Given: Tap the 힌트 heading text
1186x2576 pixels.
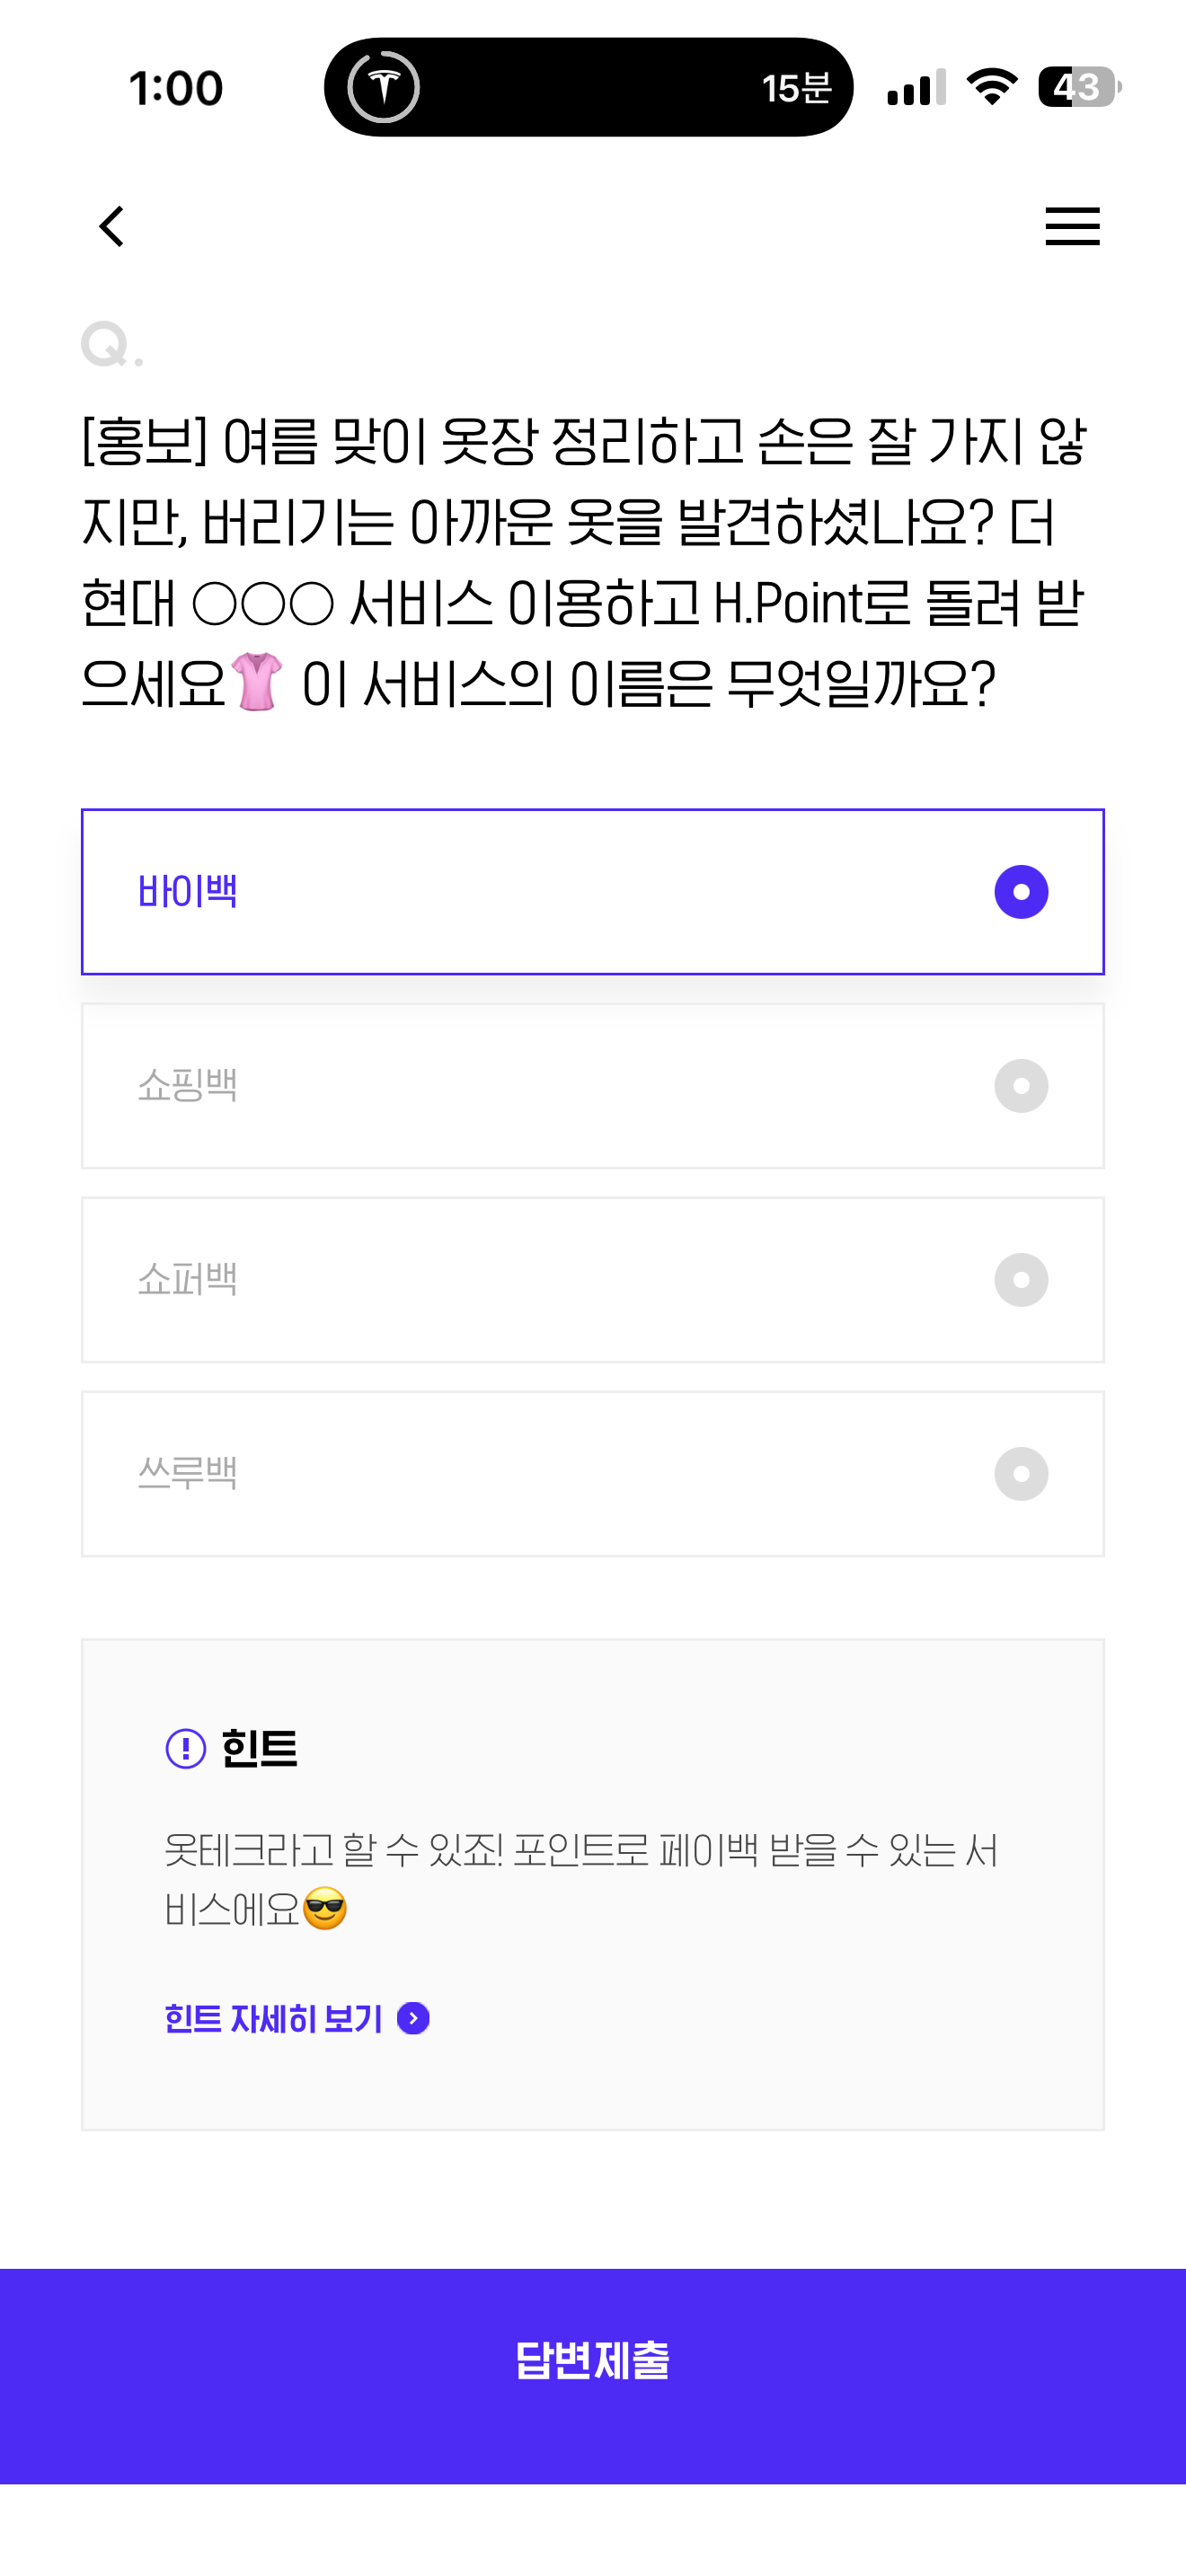Looking at the screenshot, I should (x=259, y=1749).
